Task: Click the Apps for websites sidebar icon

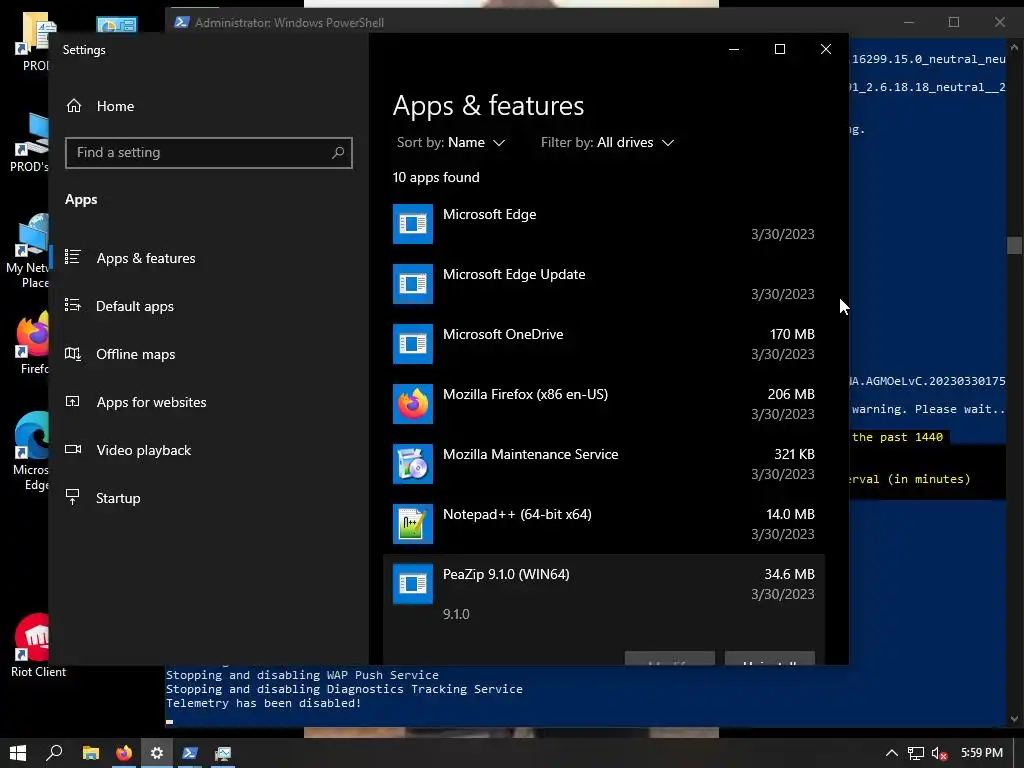Action: [x=73, y=401]
